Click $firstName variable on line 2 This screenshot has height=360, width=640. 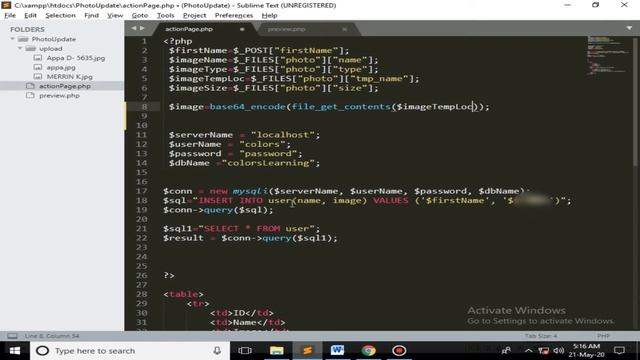coord(198,50)
